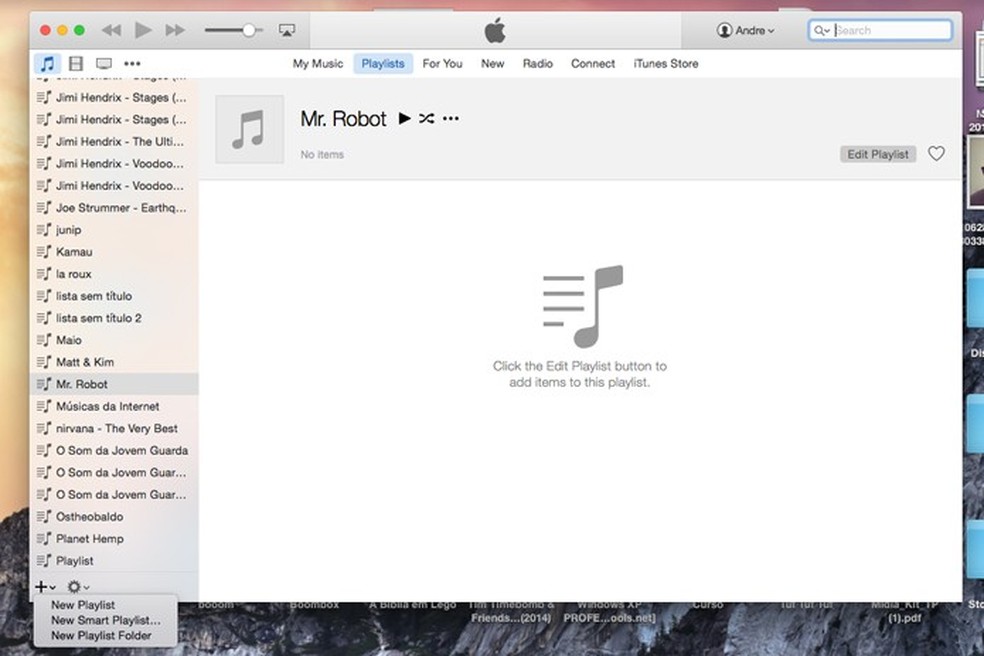Switch to the For You tab

click(x=442, y=63)
